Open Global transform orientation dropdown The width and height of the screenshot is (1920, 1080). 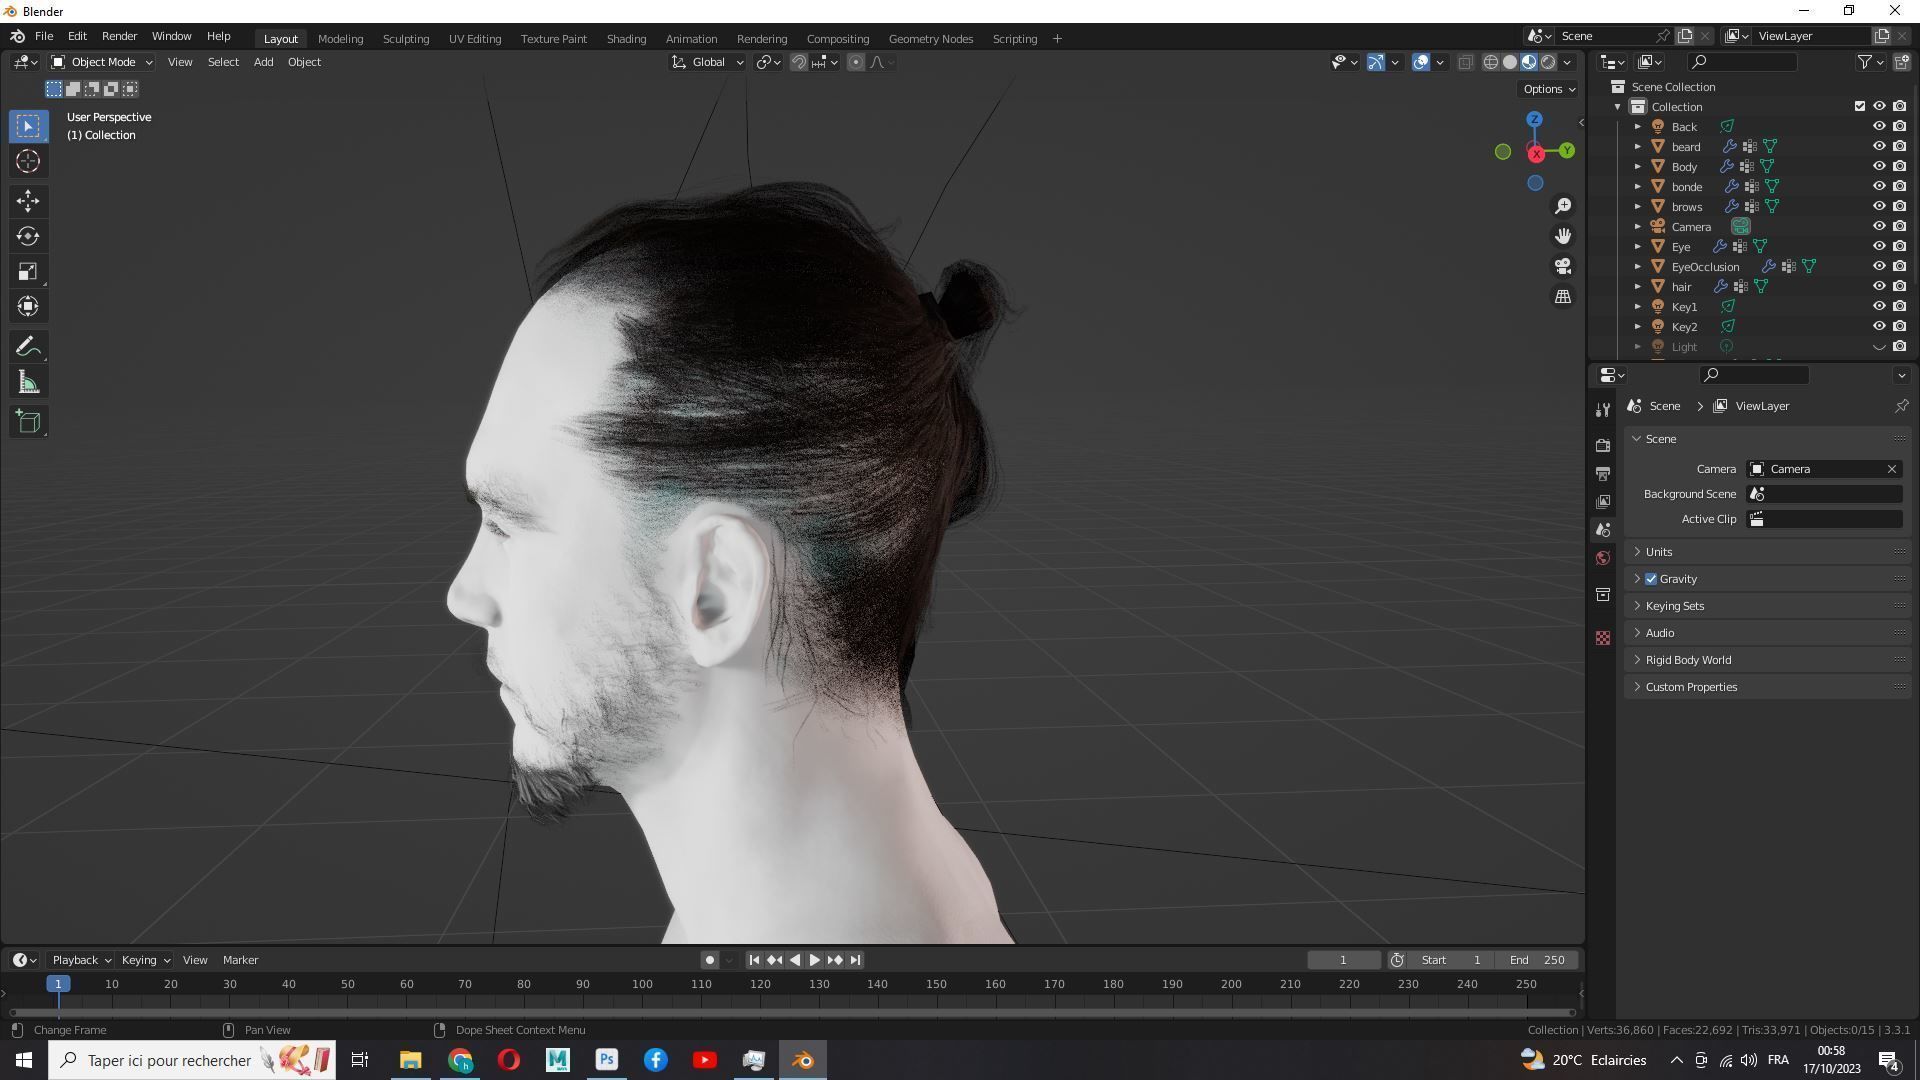pyautogui.click(x=707, y=62)
